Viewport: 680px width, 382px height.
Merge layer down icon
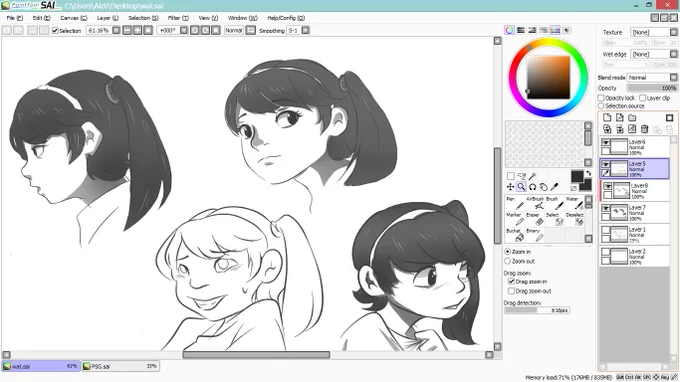[x=620, y=129]
